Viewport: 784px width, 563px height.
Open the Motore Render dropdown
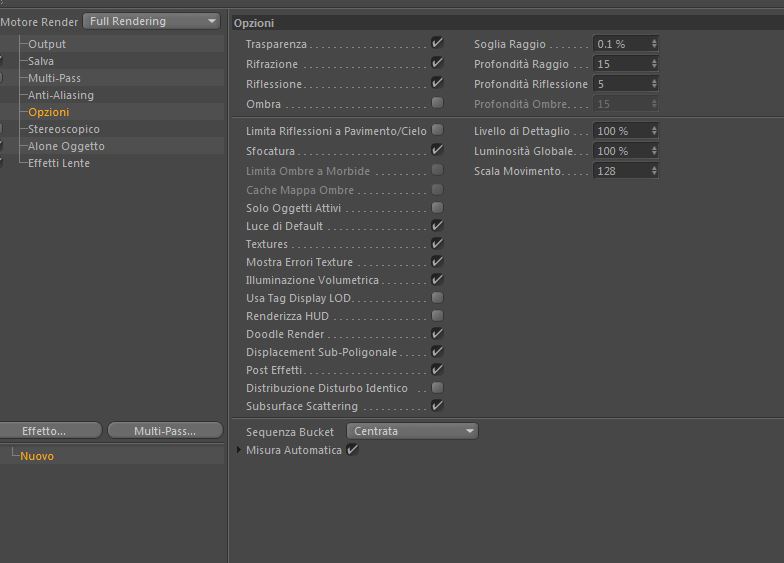click(x=152, y=21)
